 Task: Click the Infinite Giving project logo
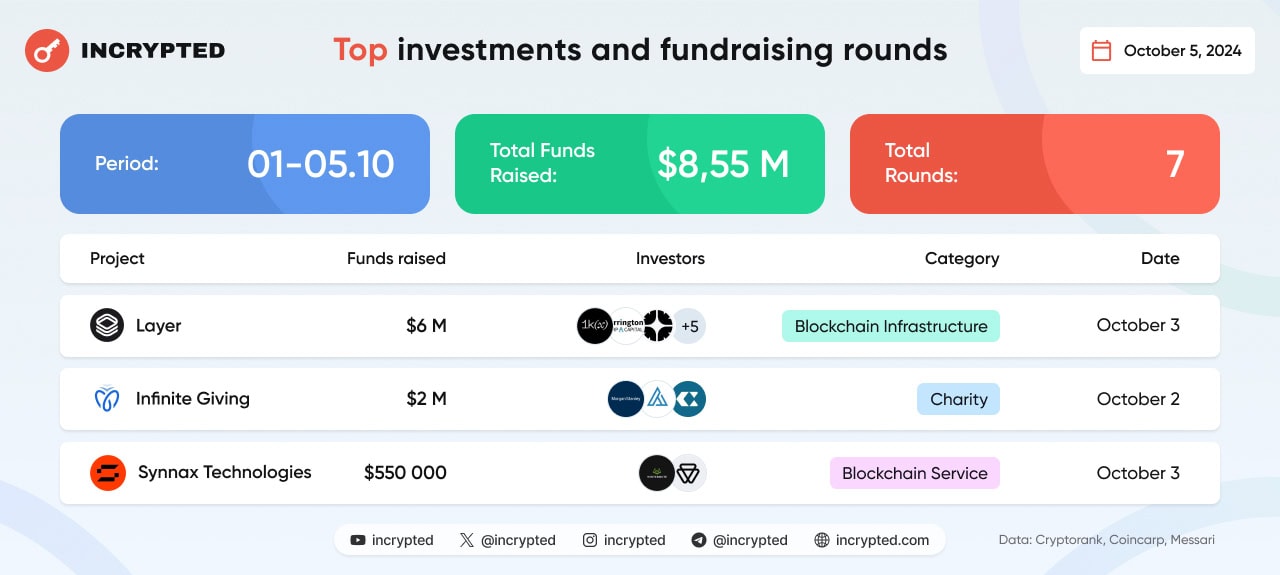click(107, 399)
